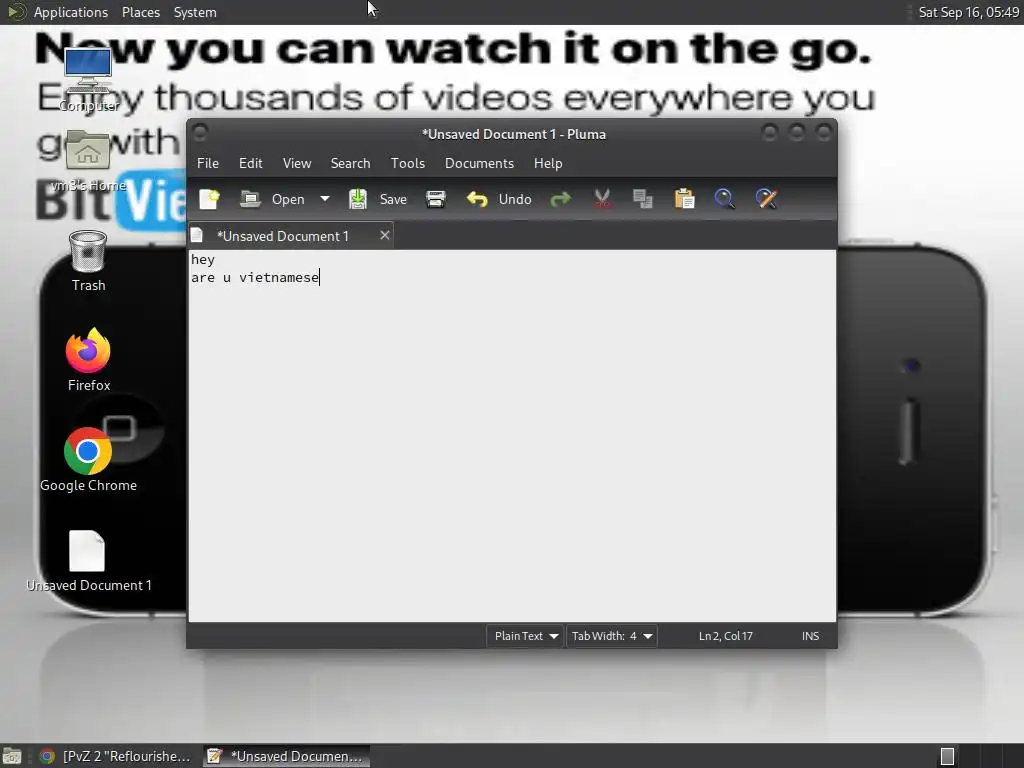The width and height of the screenshot is (1024, 768).
Task: Click the Print icon in the toolbar
Action: click(x=436, y=199)
